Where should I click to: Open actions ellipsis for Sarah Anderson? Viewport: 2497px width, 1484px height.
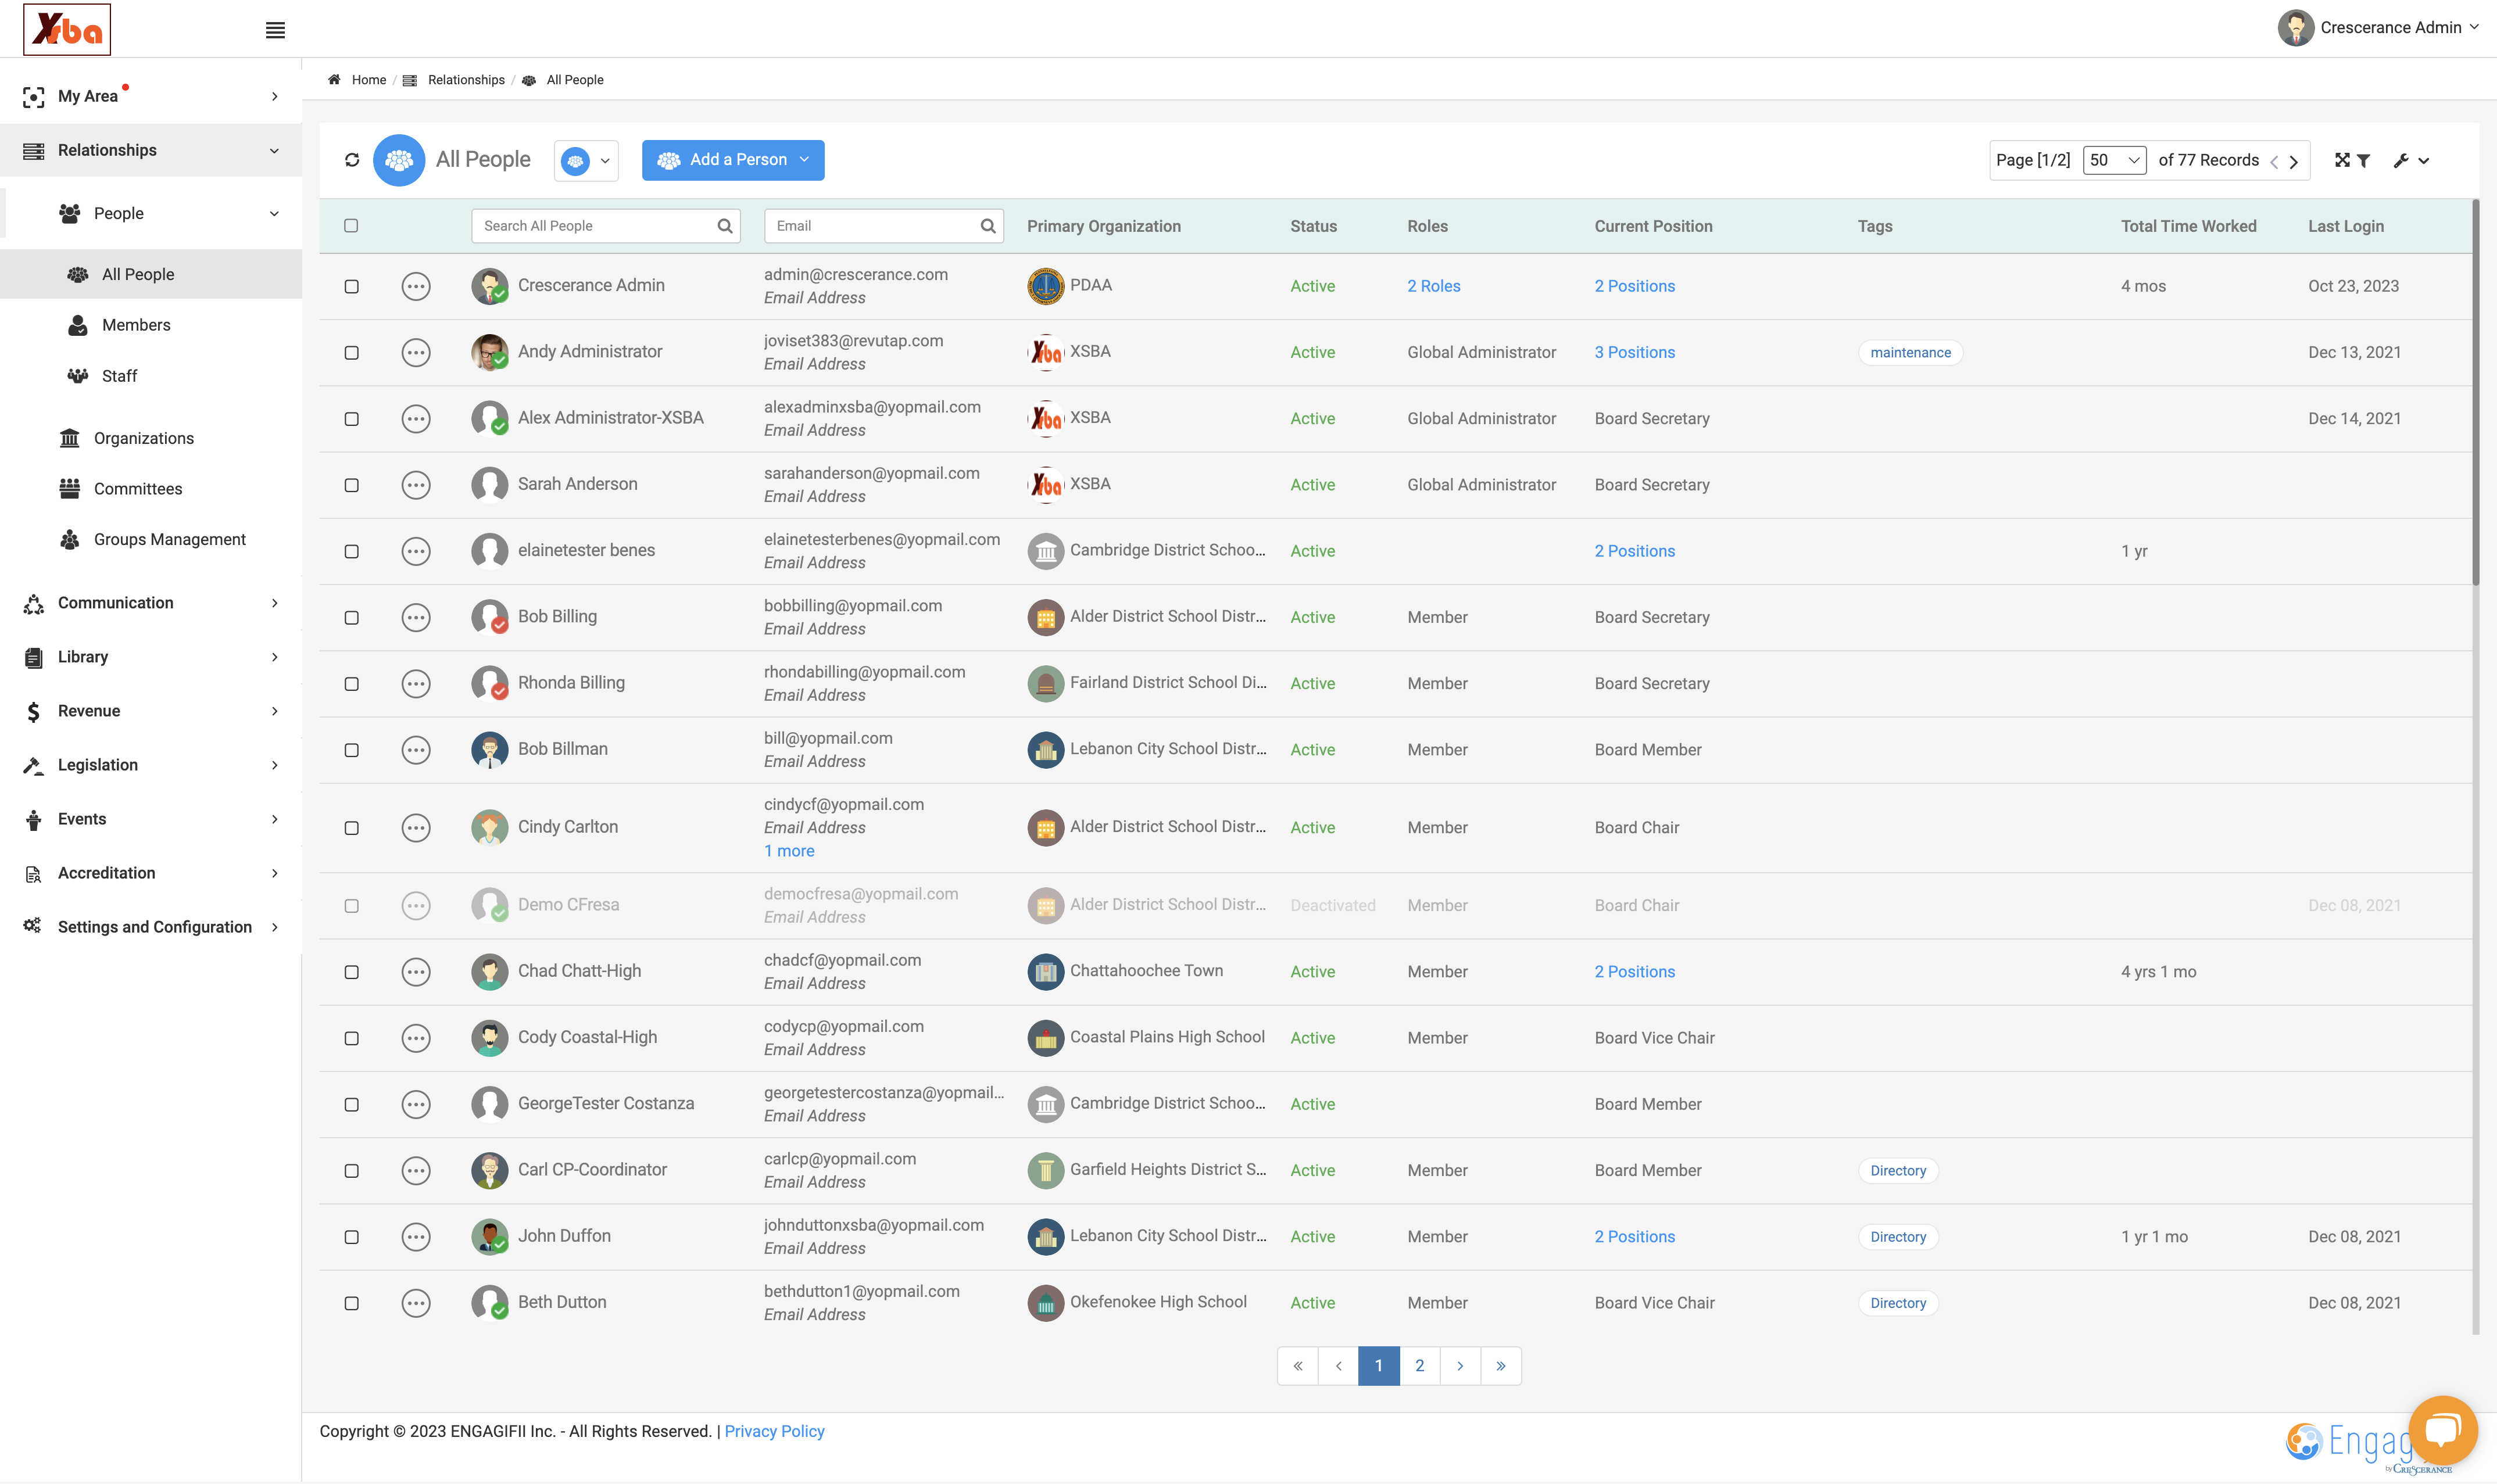coord(416,485)
